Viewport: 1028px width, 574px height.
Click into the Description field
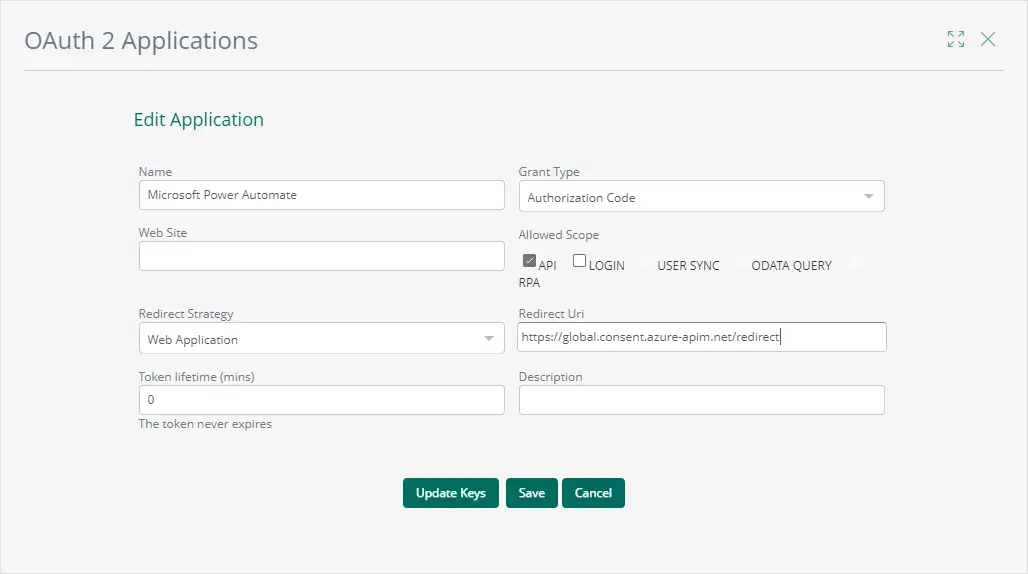pos(702,400)
